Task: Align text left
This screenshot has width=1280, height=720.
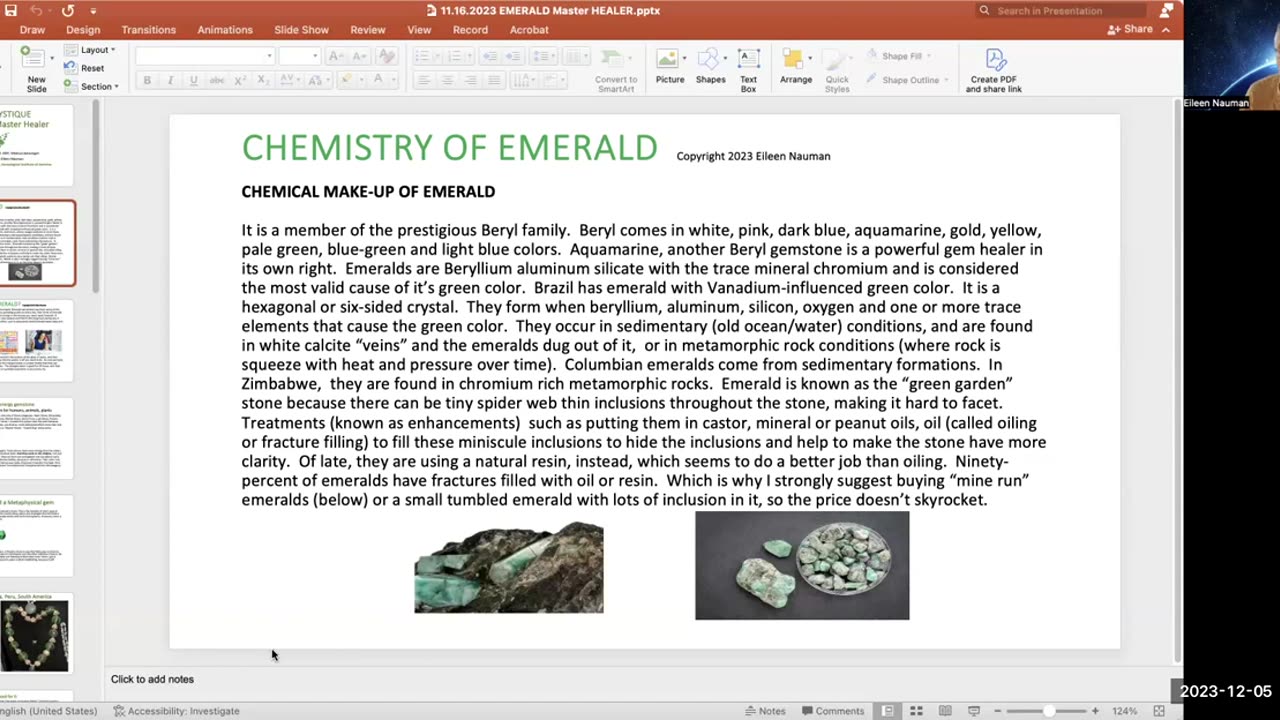Action: pyautogui.click(x=424, y=80)
